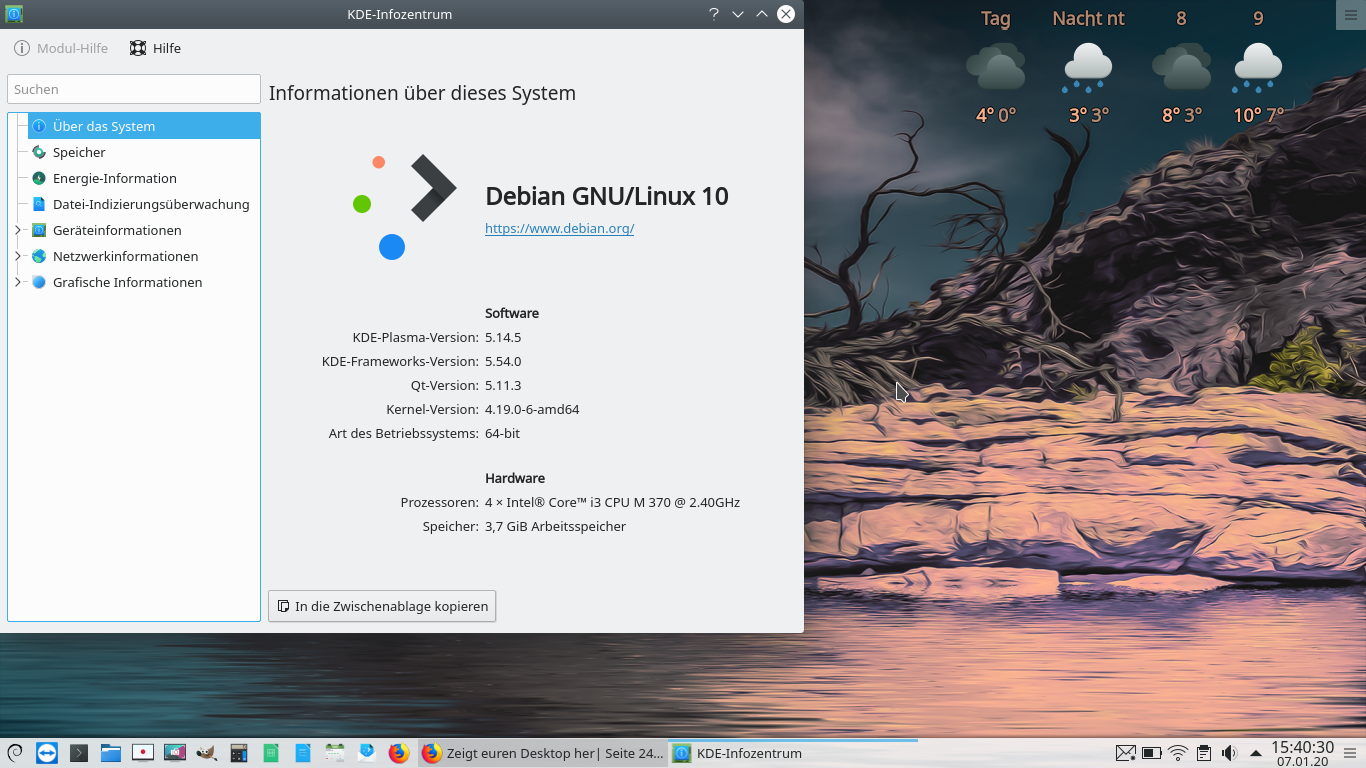
Task: Open LibreOffice Writer from the taskbar
Action: click(302, 753)
